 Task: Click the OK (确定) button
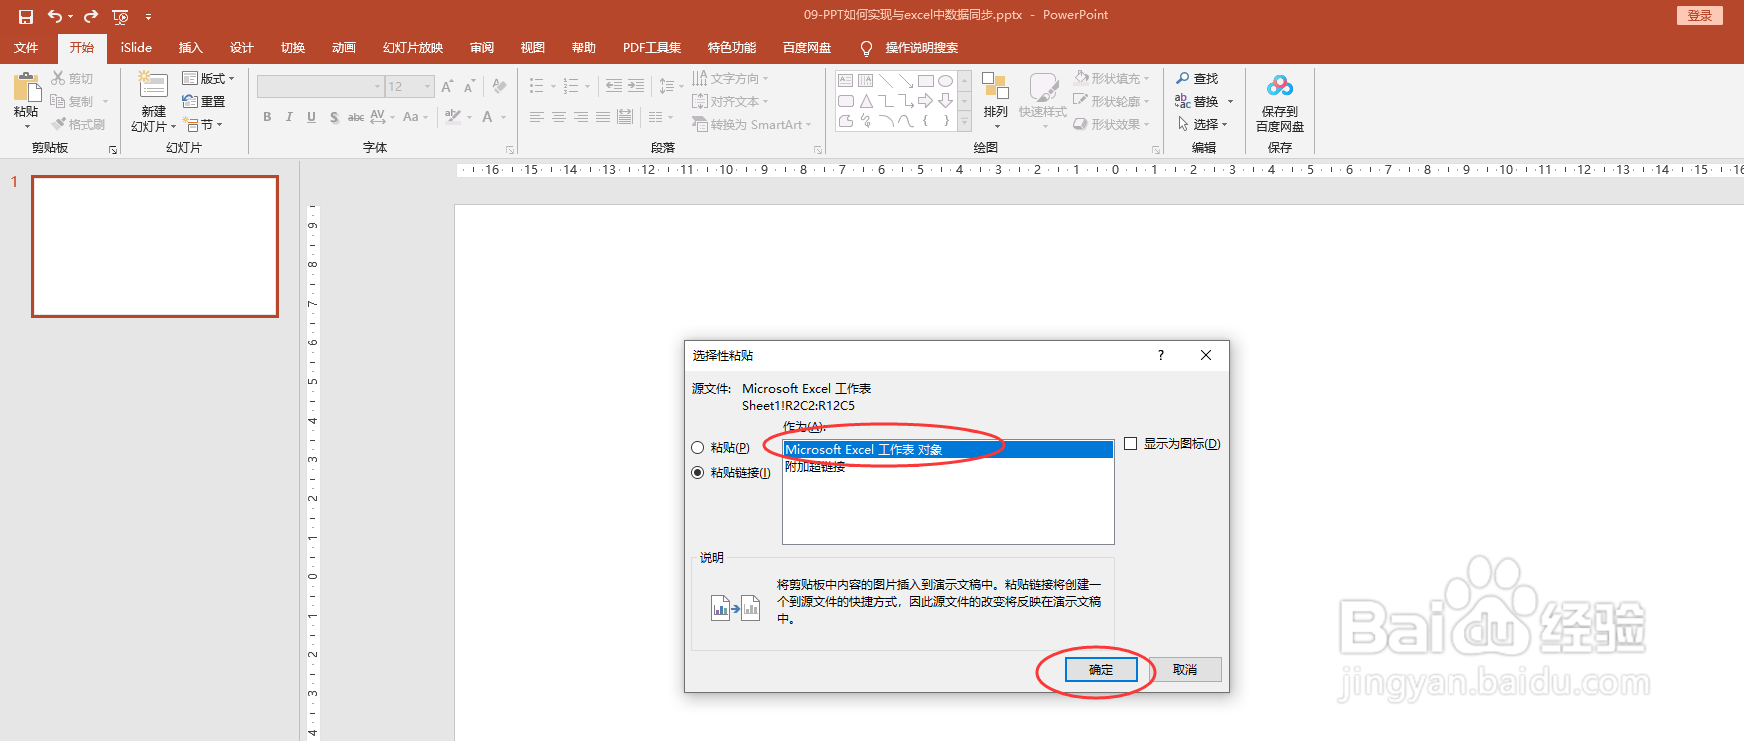[1101, 670]
